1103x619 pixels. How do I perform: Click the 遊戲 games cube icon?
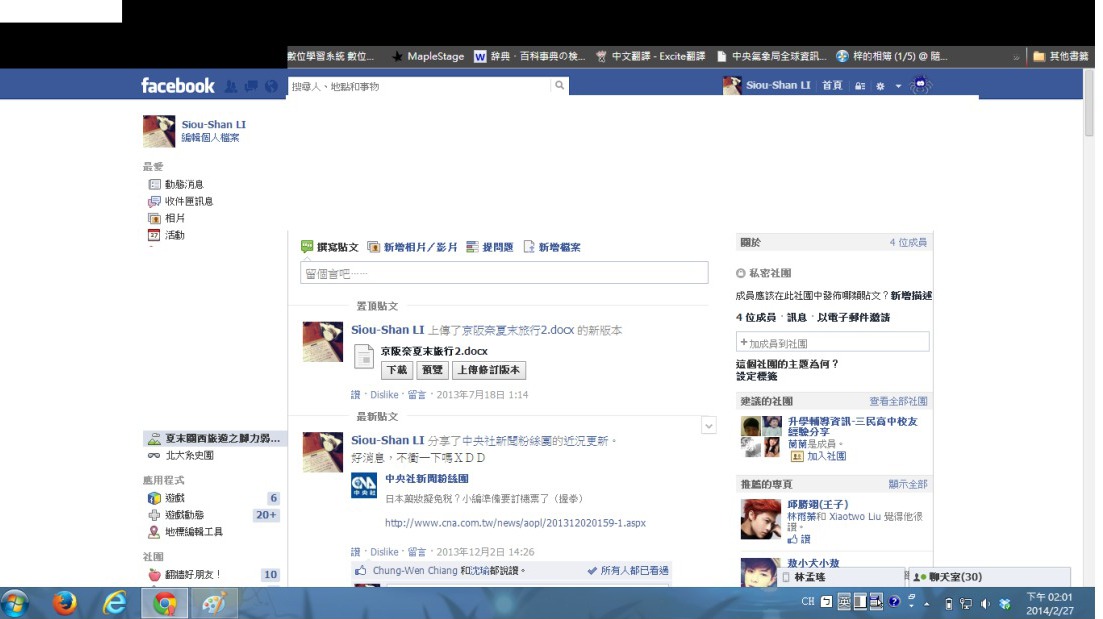coord(154,498)
